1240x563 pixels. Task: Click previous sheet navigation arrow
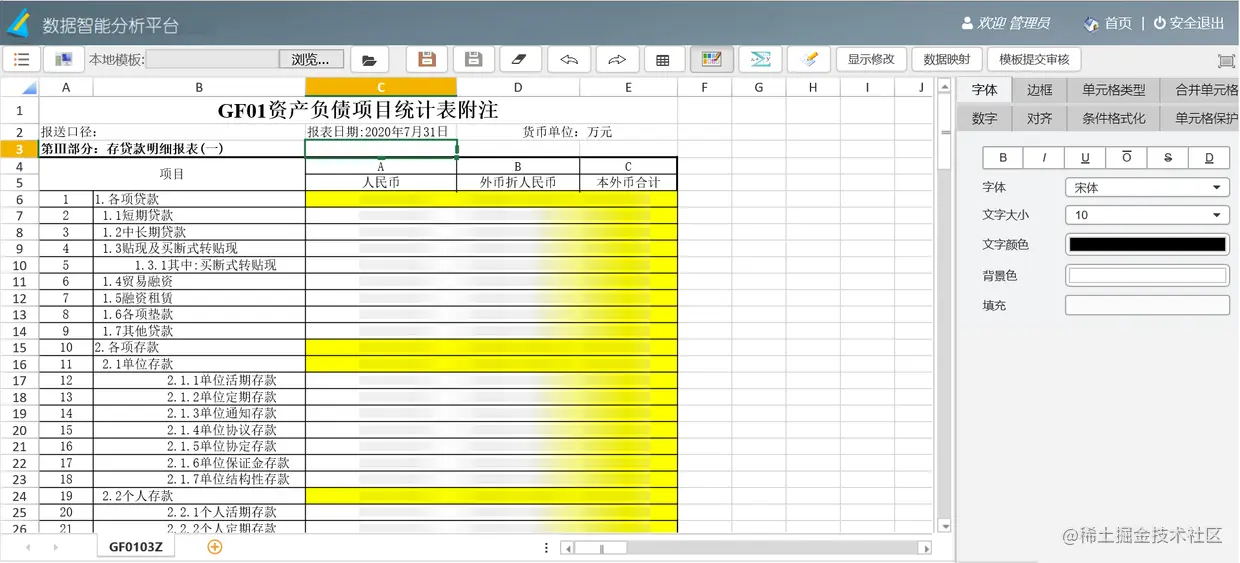(27, 548)
